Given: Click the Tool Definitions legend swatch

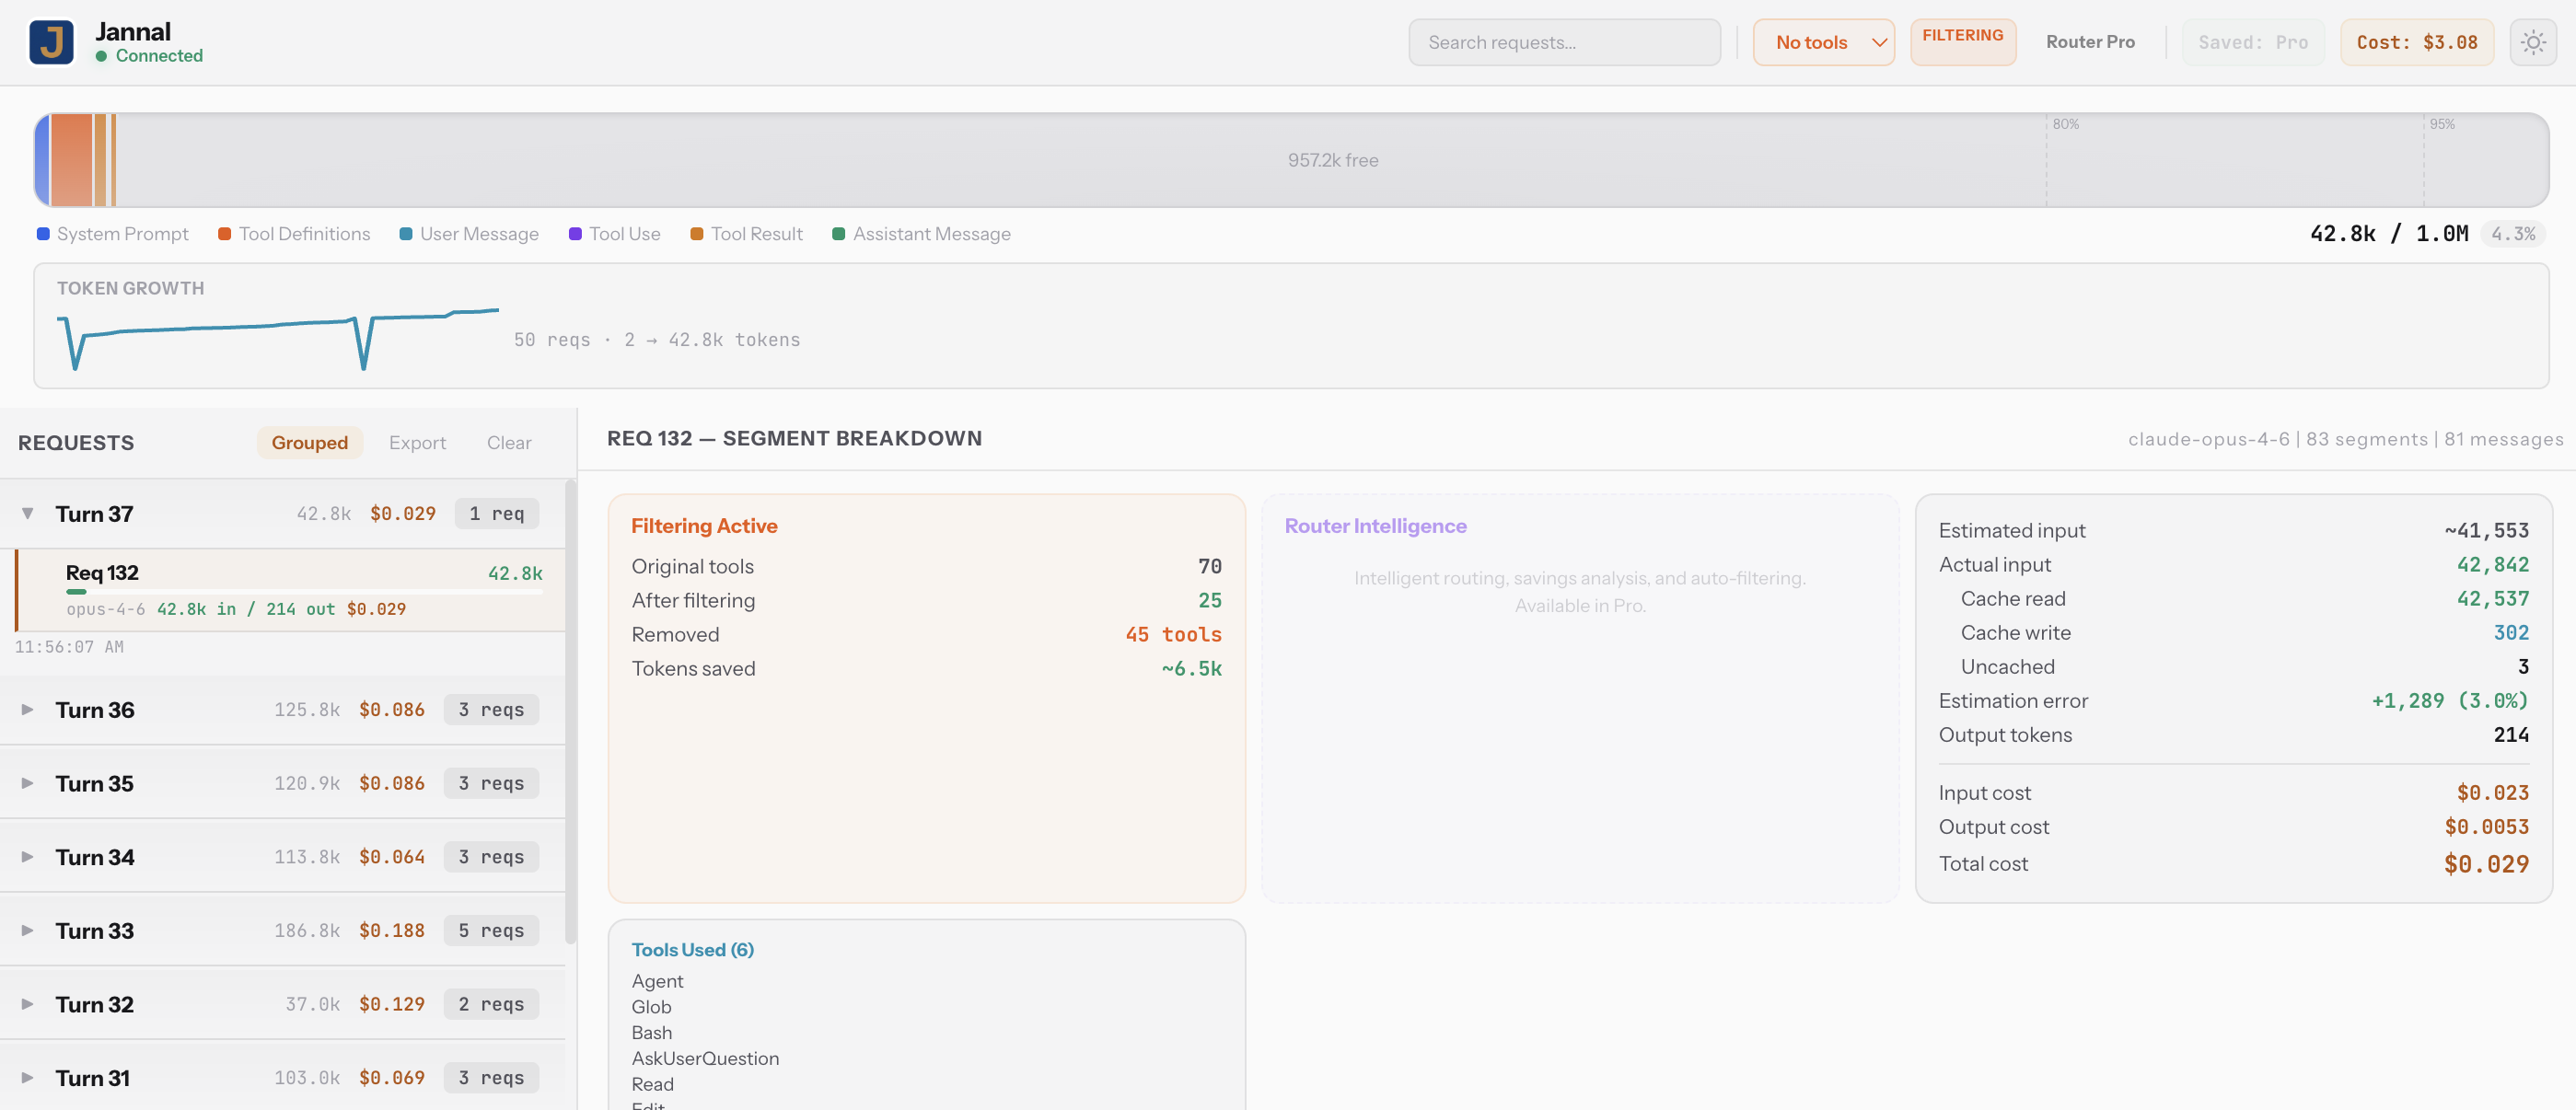Looking at the screenshot, I should (x=223, y=233).
